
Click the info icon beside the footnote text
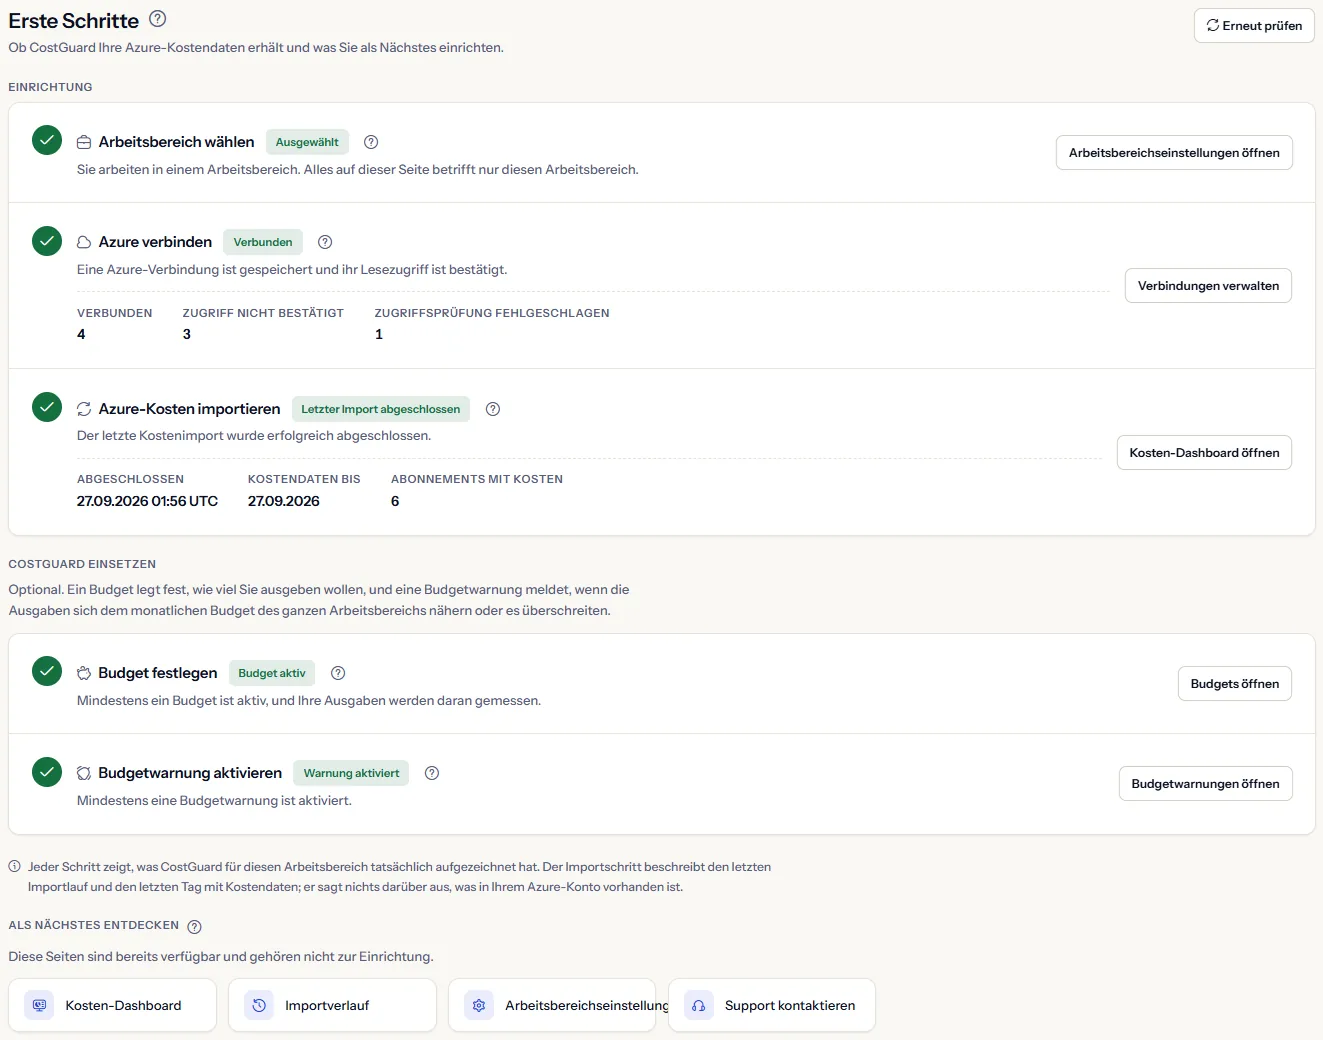pyautogui.click(x=15, y=867)
